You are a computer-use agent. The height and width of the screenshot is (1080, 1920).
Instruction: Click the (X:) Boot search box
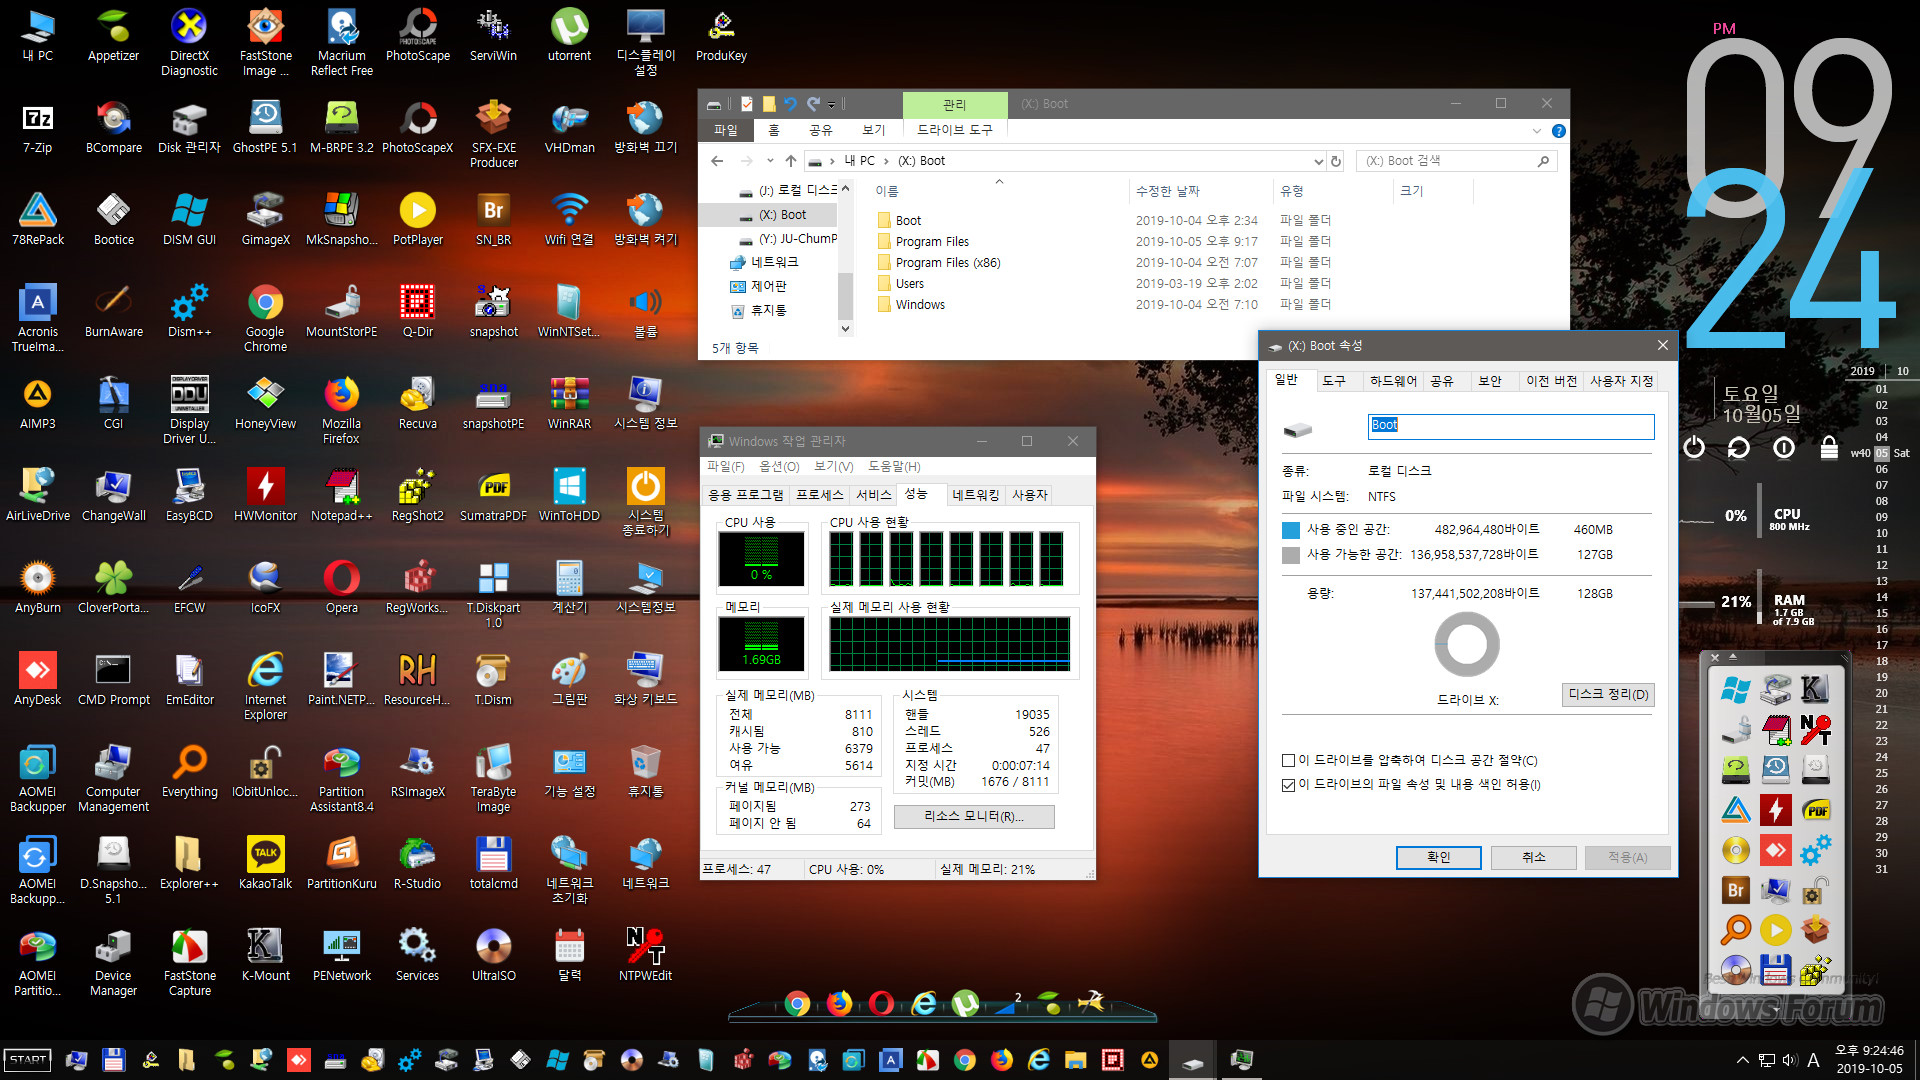coord(1456,161)
